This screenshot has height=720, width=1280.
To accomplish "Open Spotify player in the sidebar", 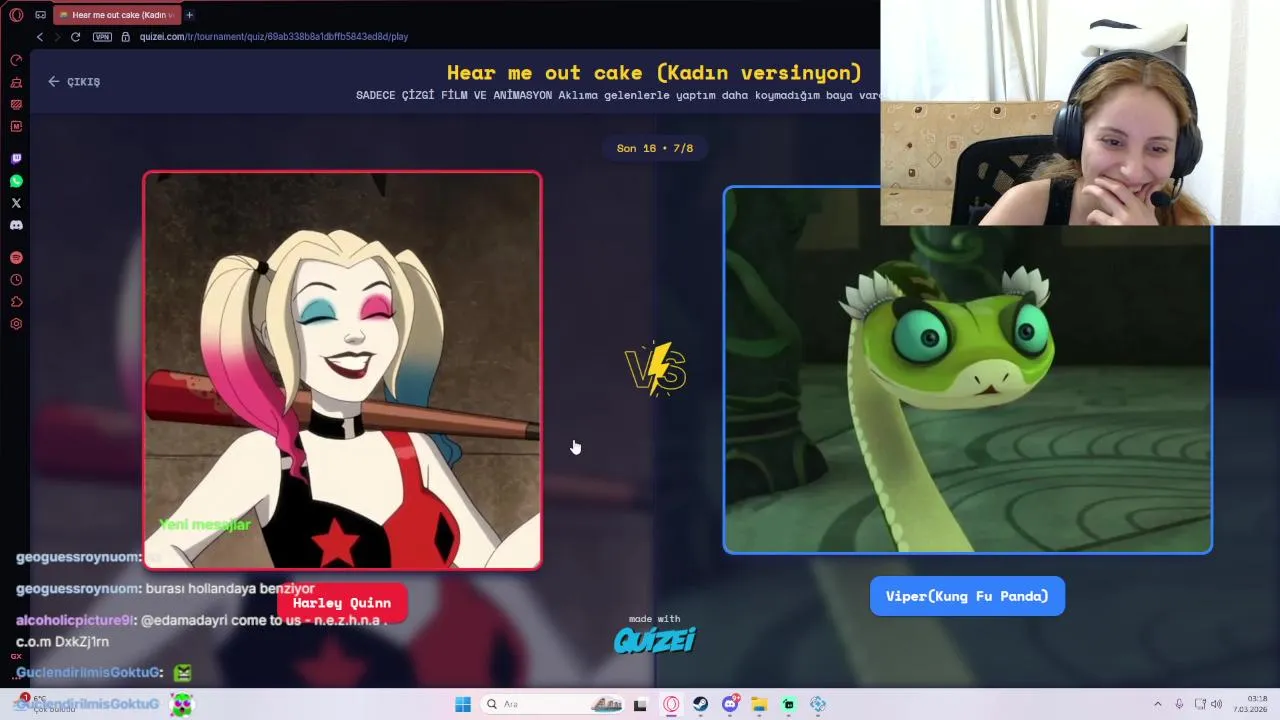I will coord(16,258).
